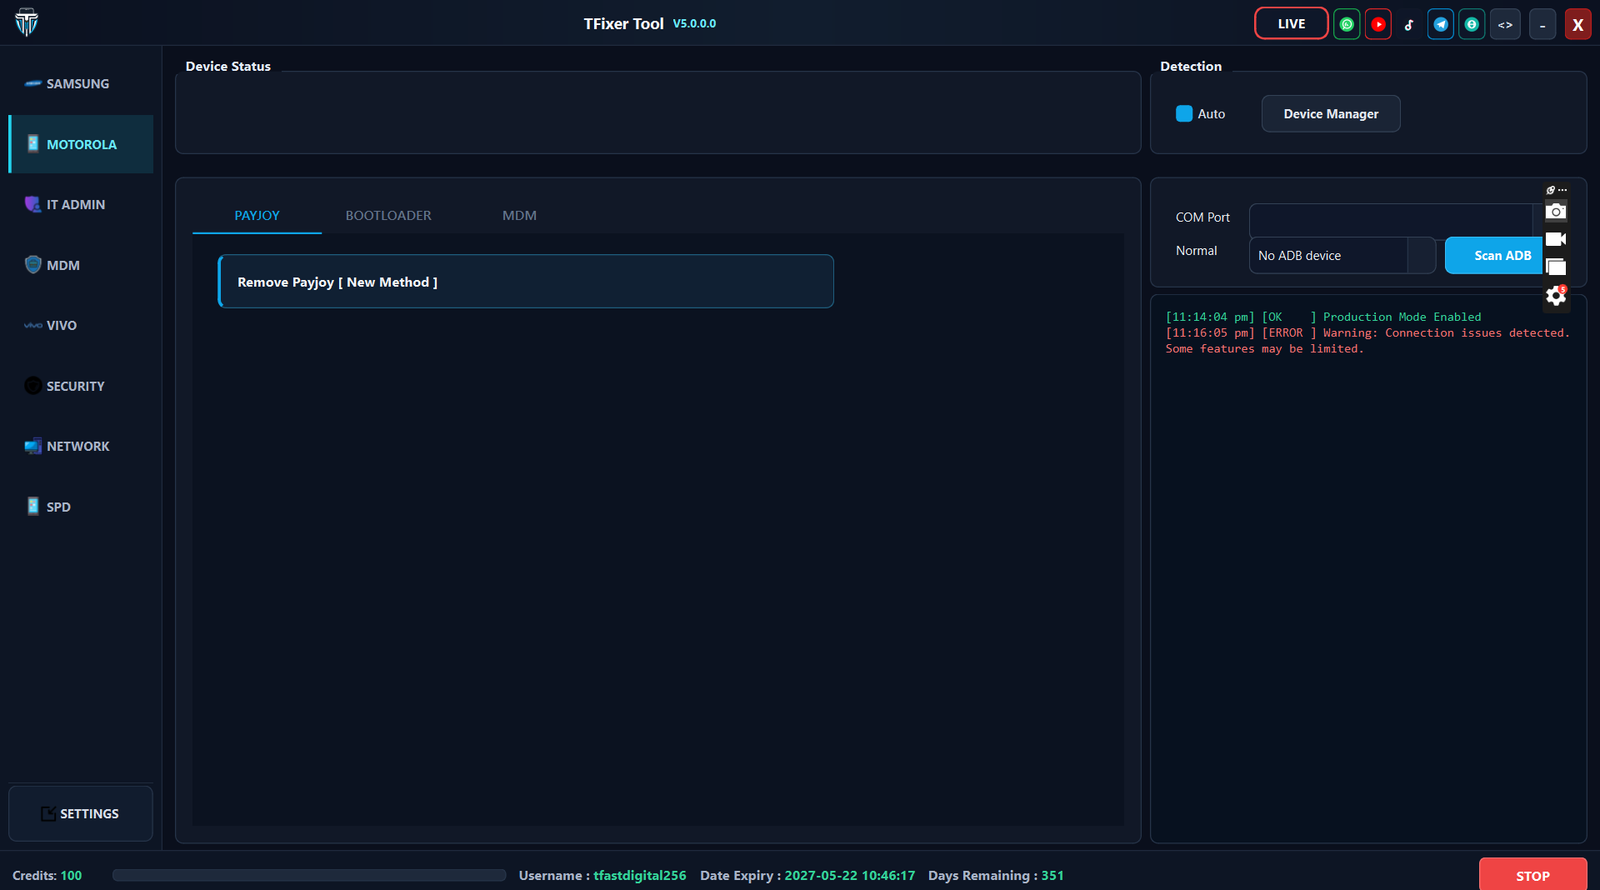This screenshot has height=890, width=1600.
Task: Click the Credits: 100 status text
Action: [47, 876]
